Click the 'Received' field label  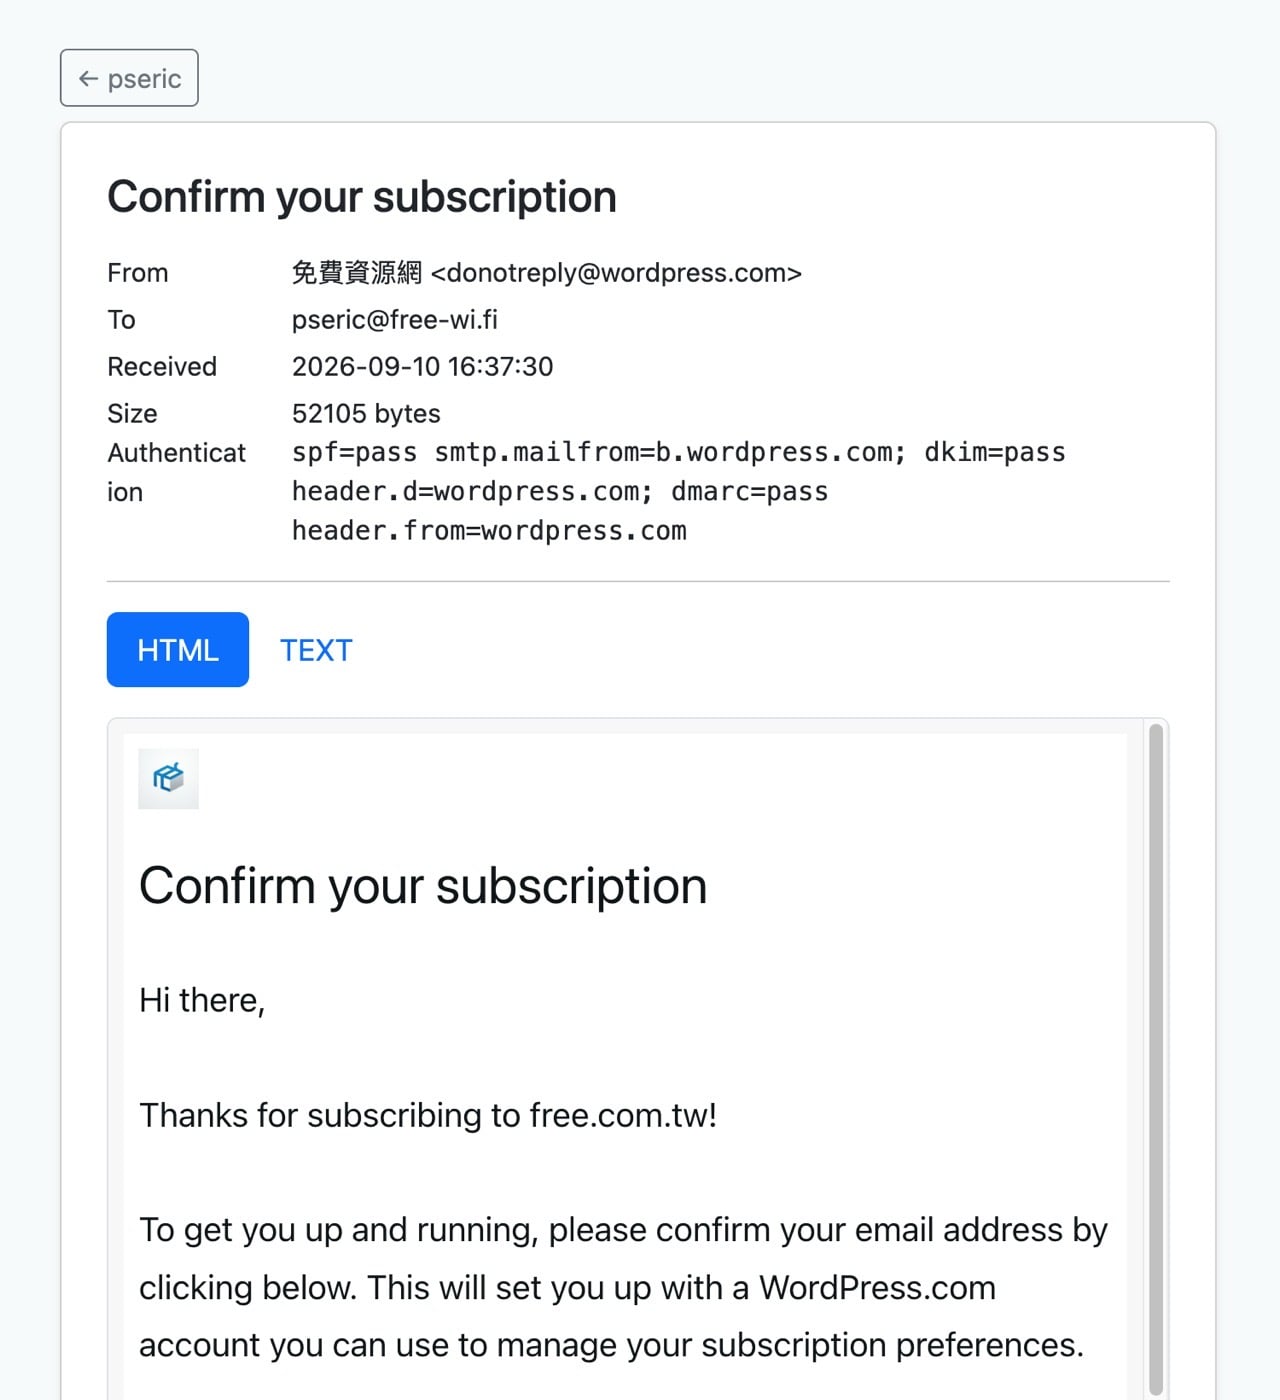pyautogui.click(x=162, y=367)
